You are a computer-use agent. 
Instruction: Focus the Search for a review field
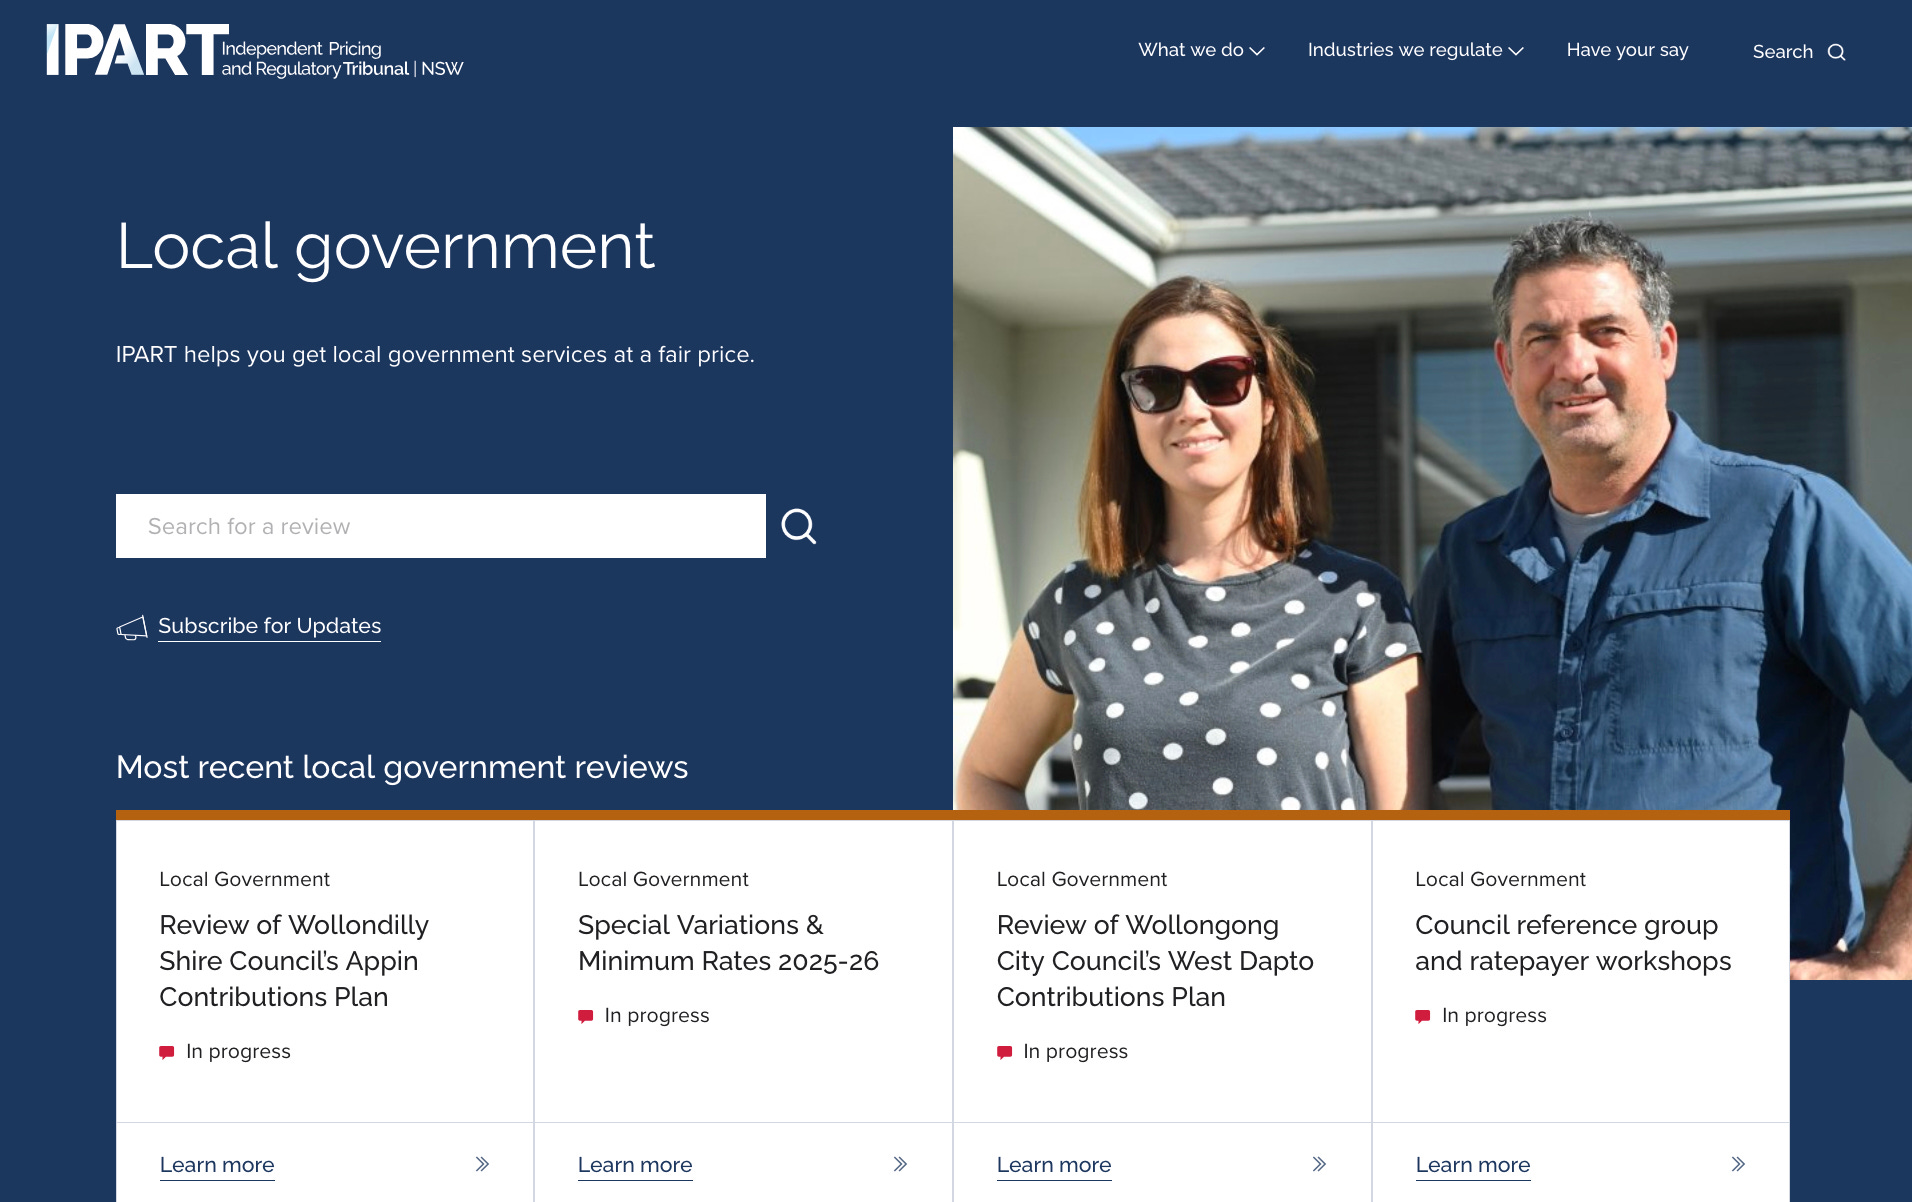point(441,526)
